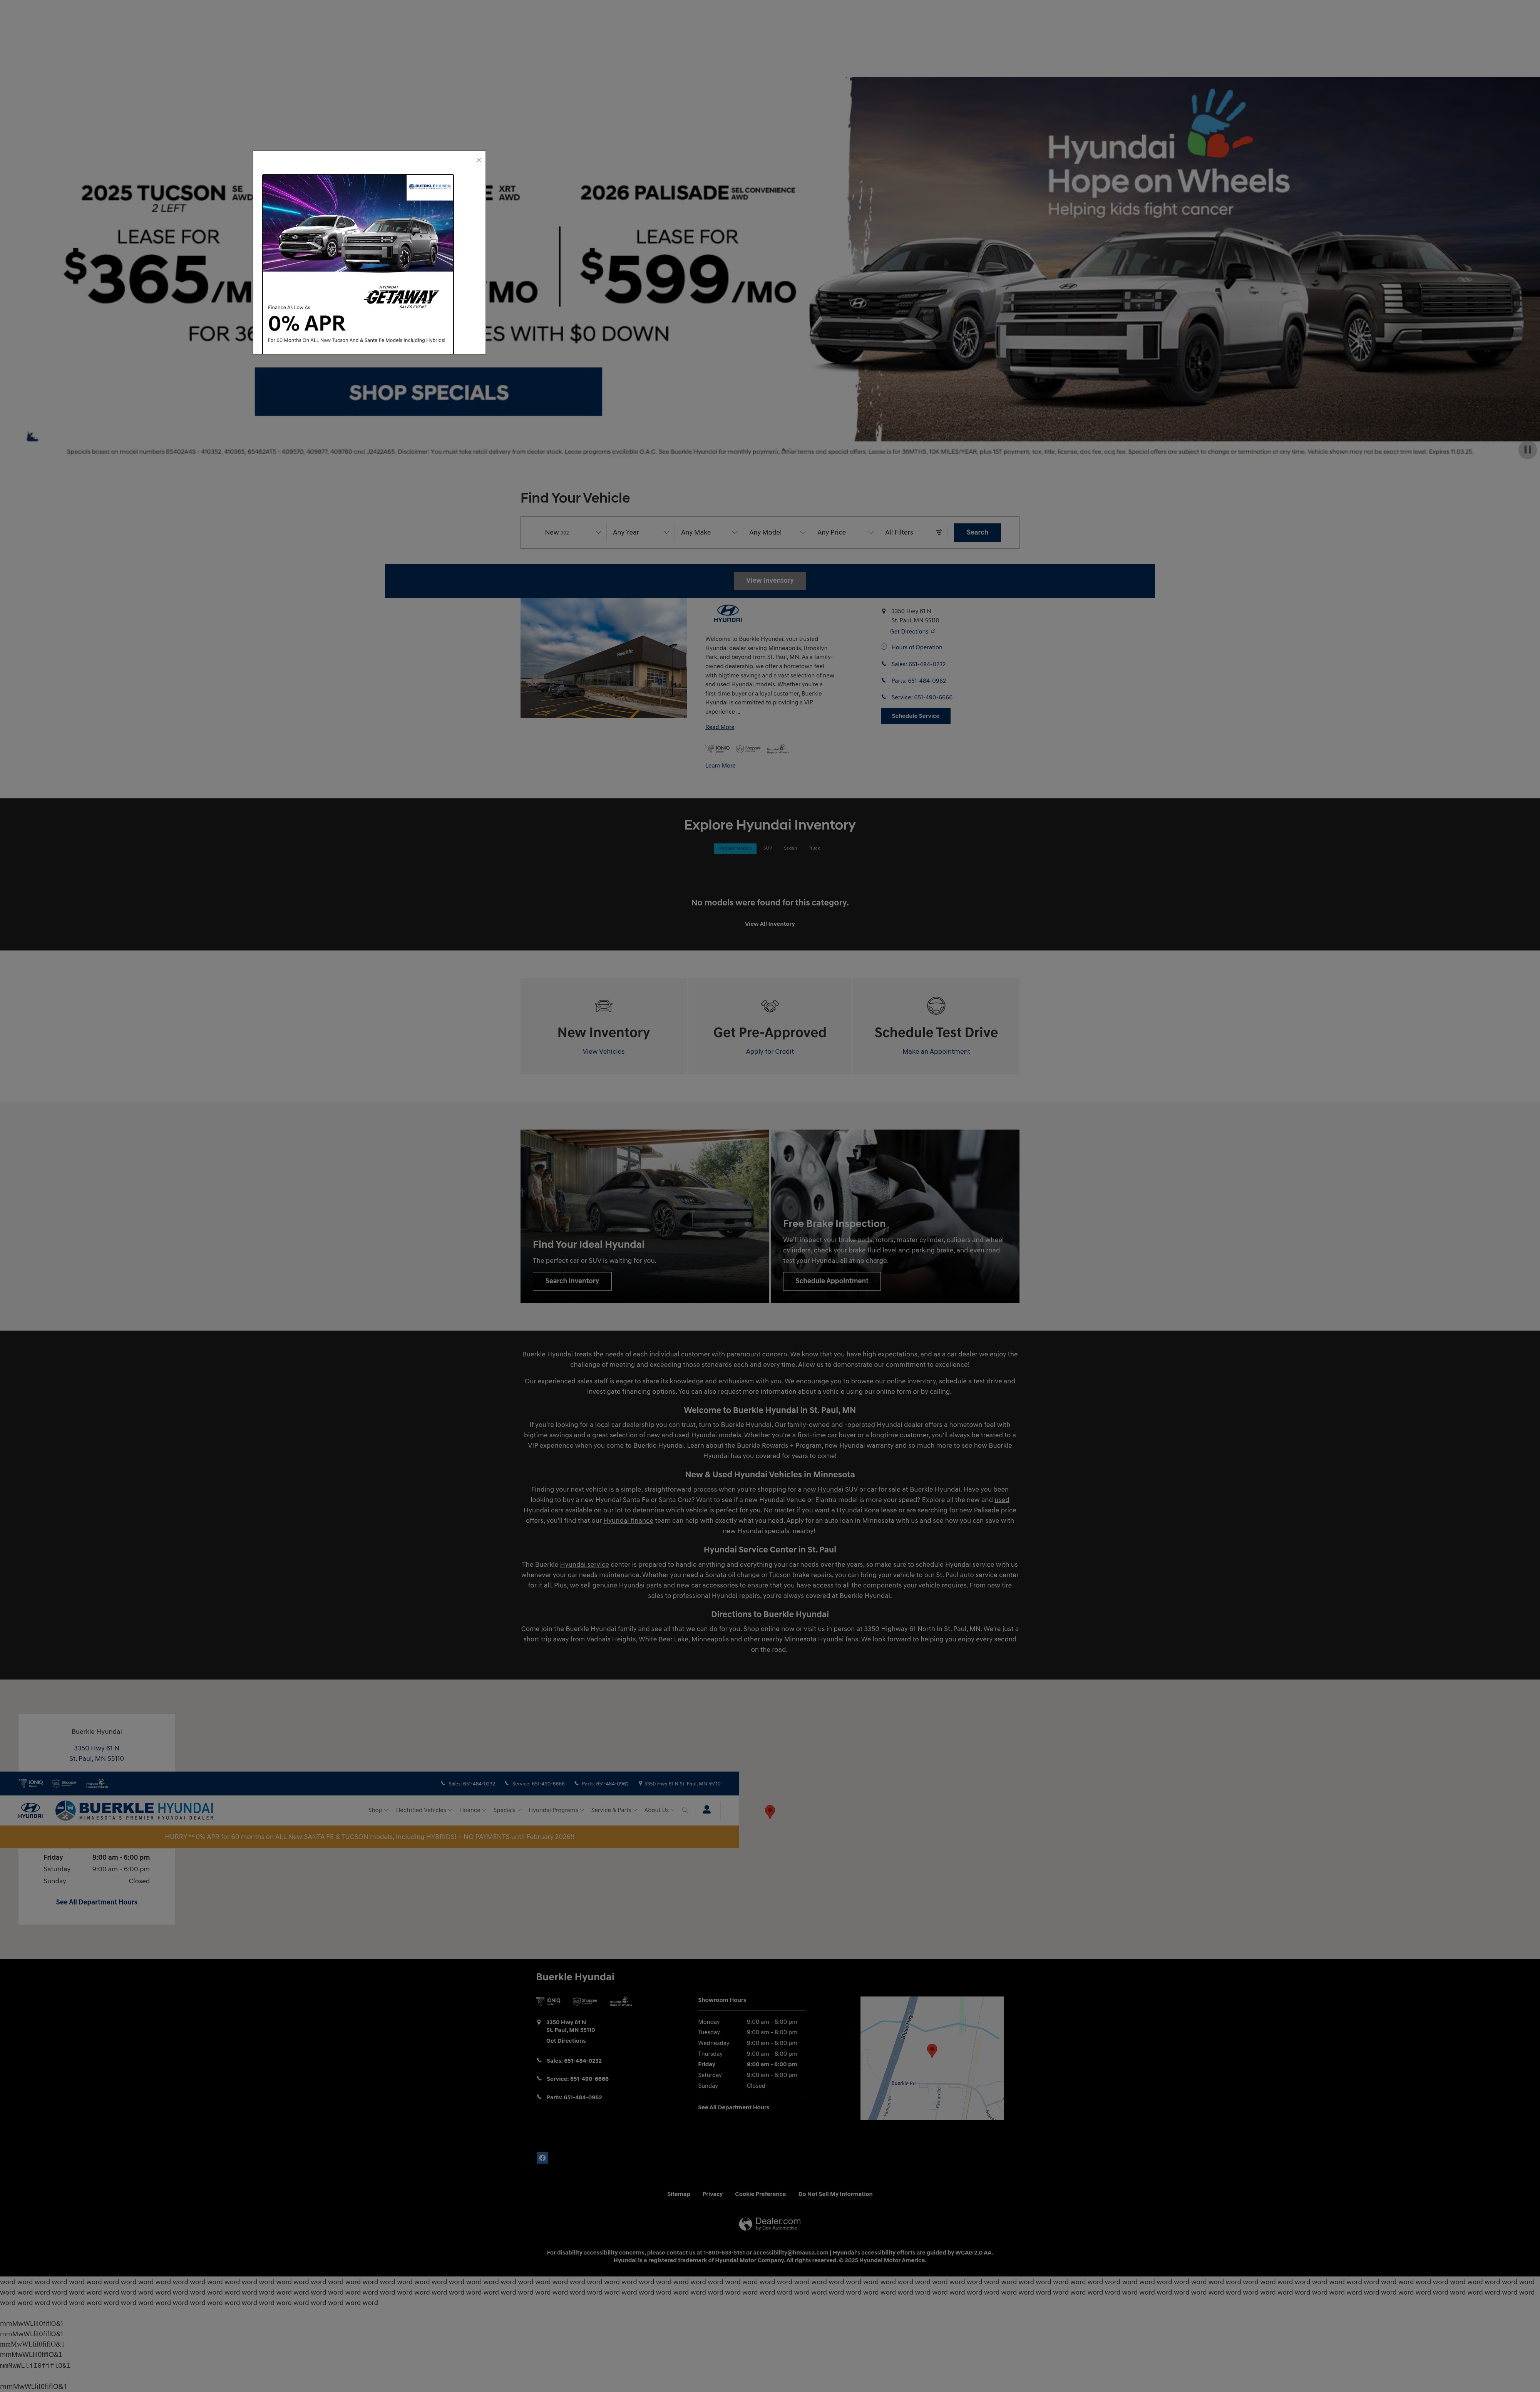This screenshot has height=2392, width=1540.
Task: Click View All Inventory link
Action: 770,924
